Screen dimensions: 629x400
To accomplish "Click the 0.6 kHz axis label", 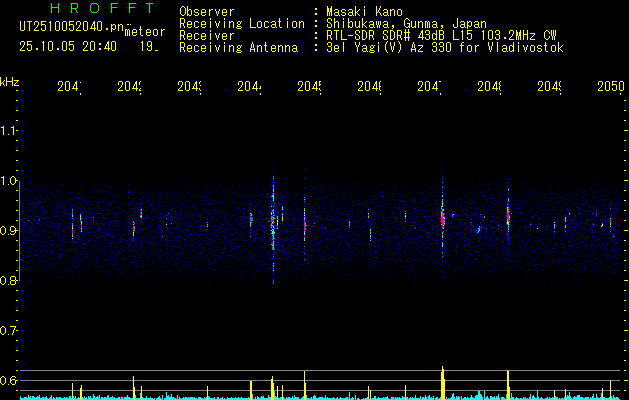I will 8,380.
